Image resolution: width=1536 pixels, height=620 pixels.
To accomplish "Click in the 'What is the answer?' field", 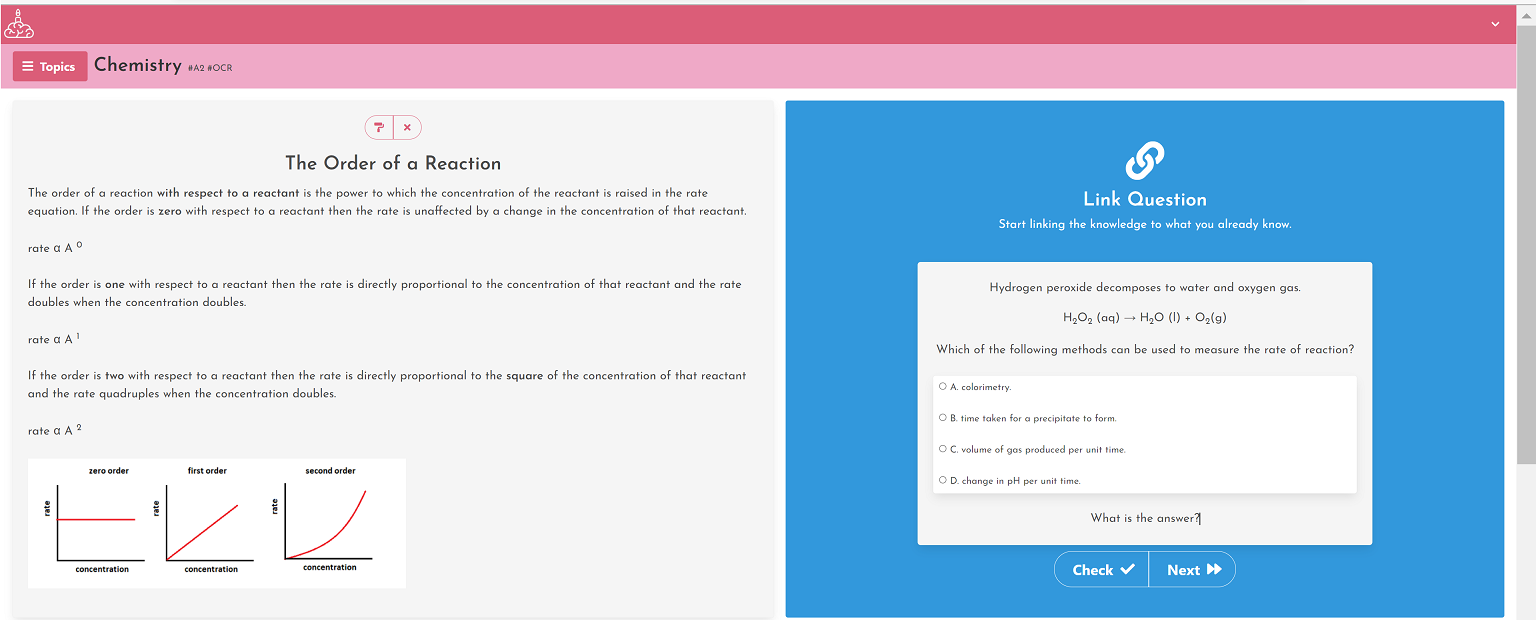I will pos(1144,518).
